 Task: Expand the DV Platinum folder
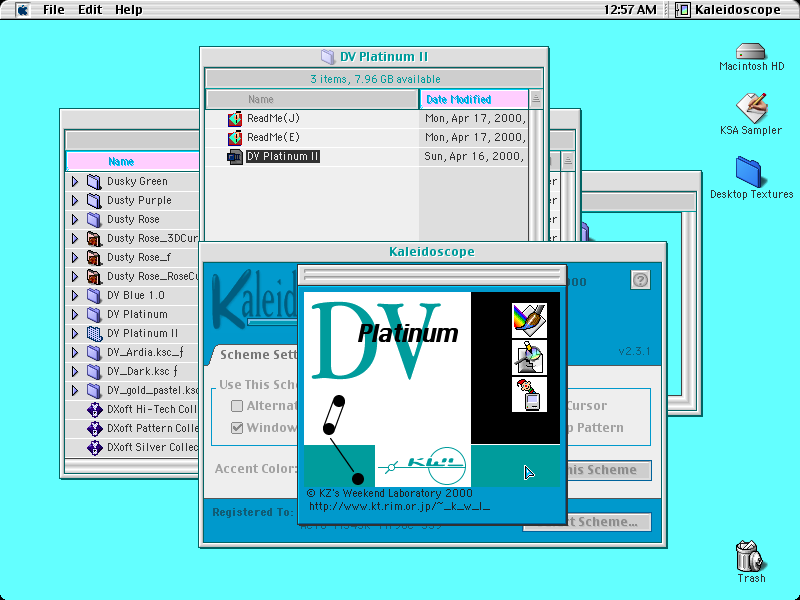(x=75, y=314)
